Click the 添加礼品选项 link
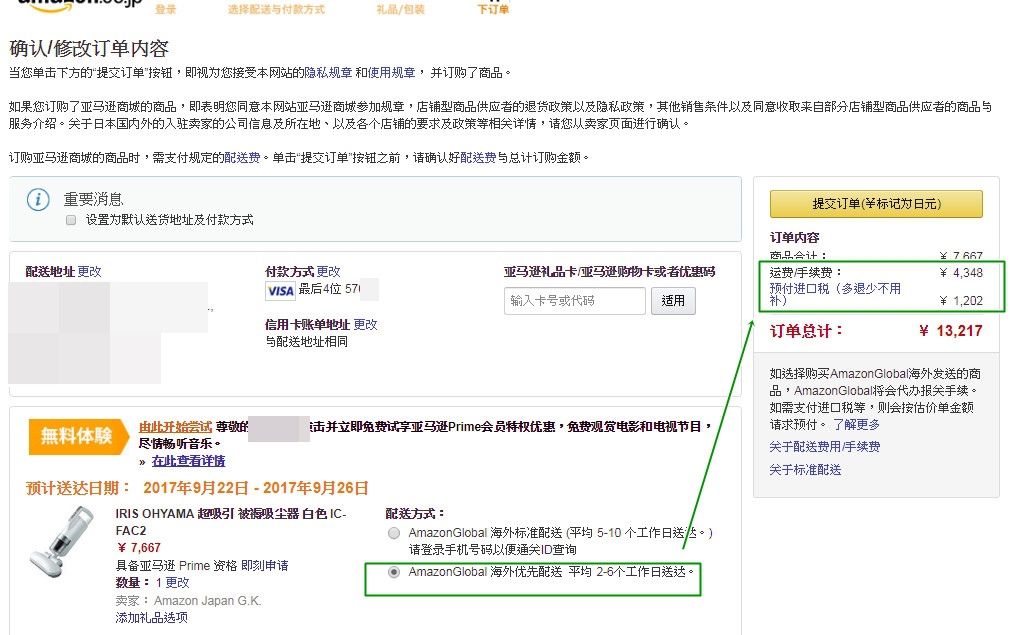1014x635 pixels. point(151,618)
